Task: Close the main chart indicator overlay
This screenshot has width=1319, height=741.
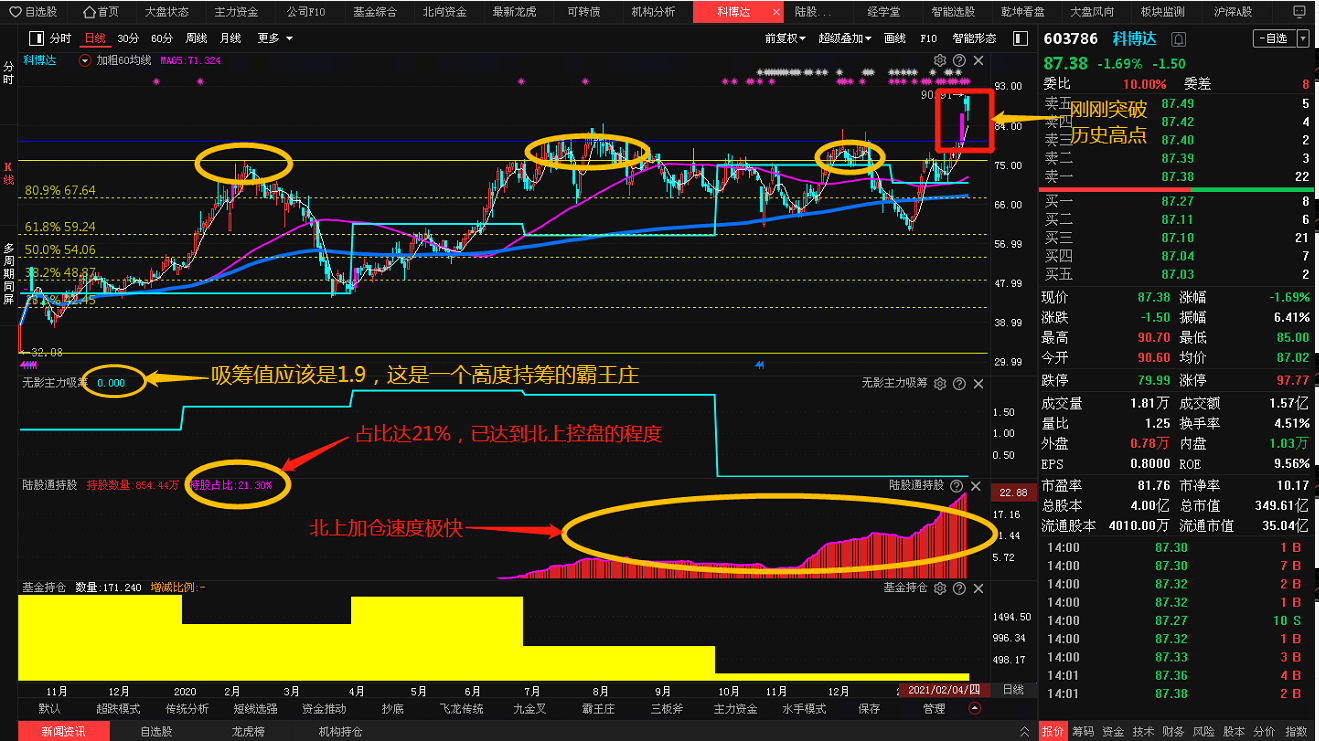Action: click(979, 60)
